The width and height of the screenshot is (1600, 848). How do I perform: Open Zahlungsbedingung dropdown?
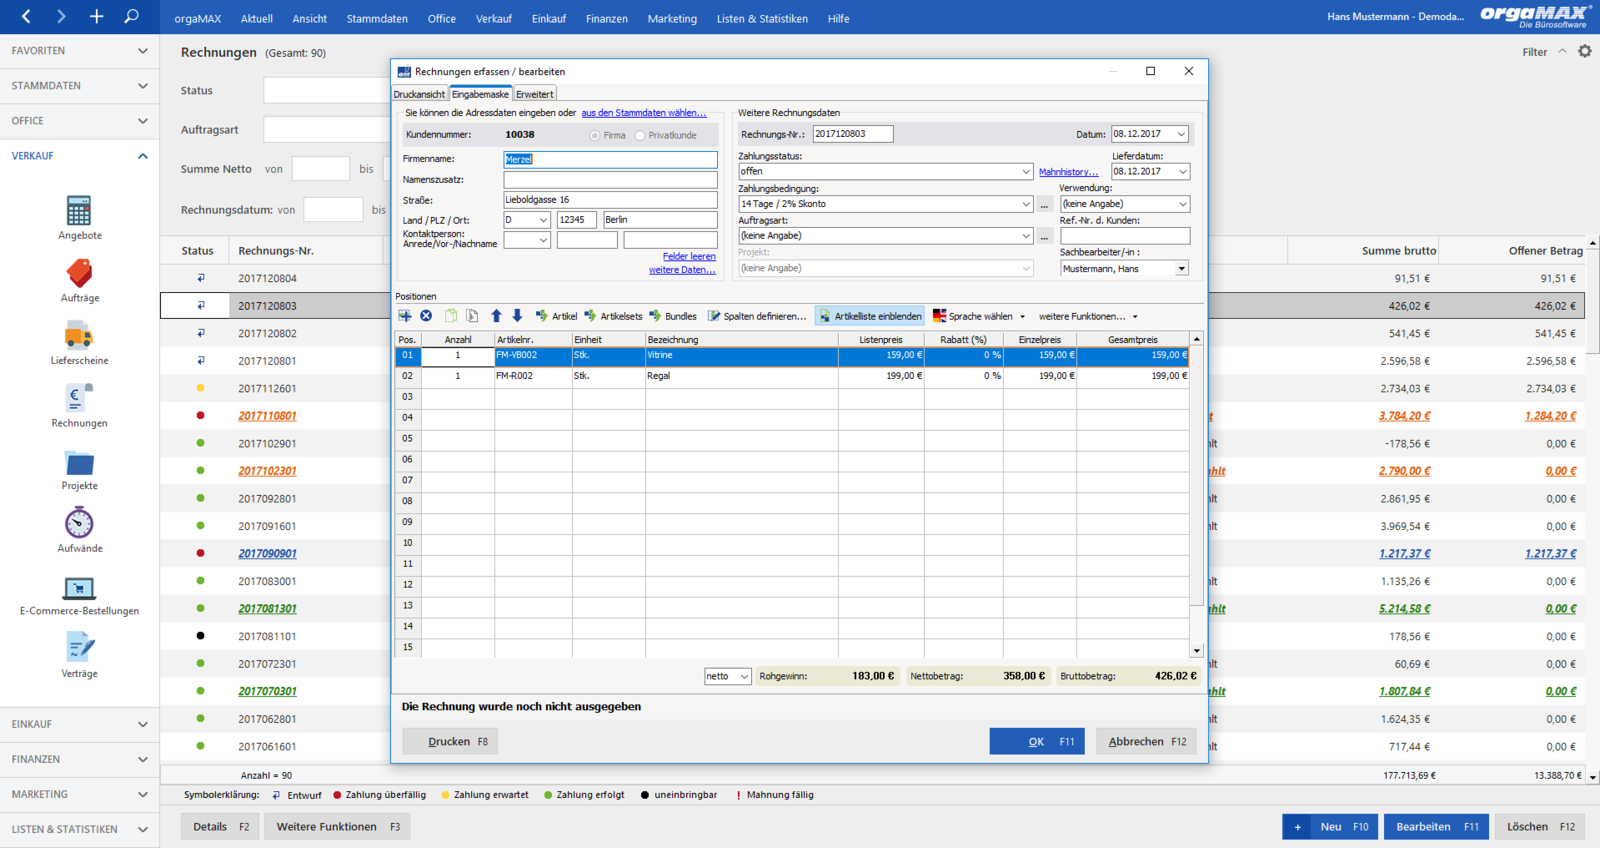(x=1026, y=204)
